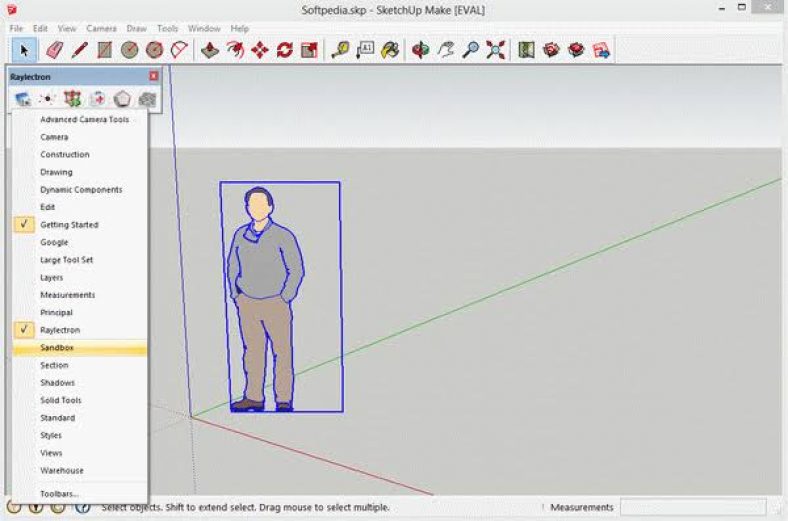Select the Rotate tool
The image size is (788, 521).
[x=285, y=49]
